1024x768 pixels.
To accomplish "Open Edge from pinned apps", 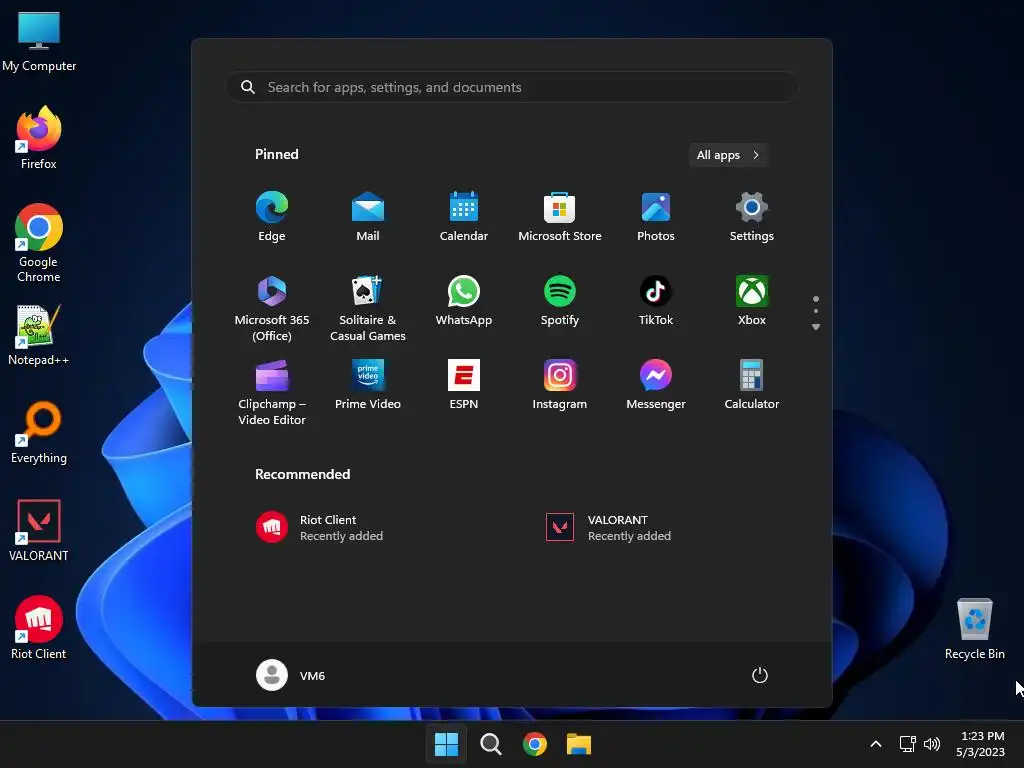I will coord(272,217).
